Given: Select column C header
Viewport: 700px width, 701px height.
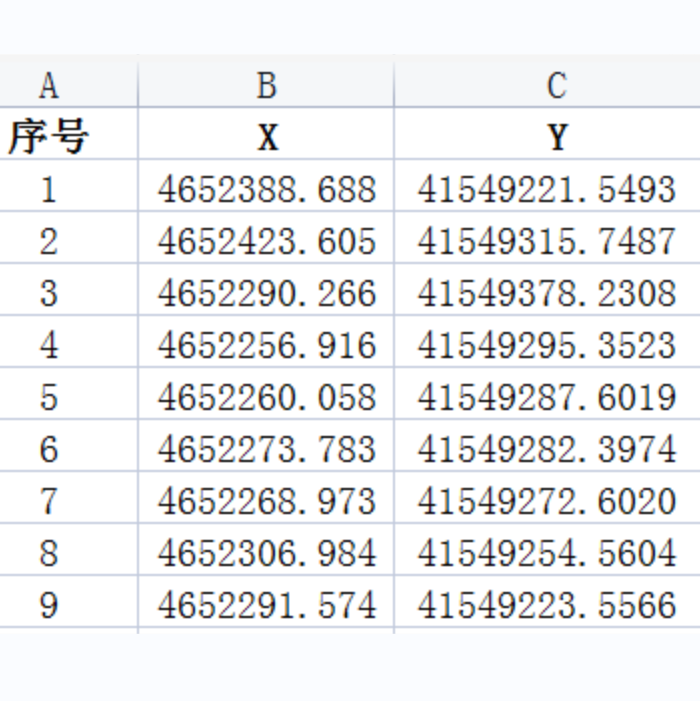Looking at the screenshot, I should [x=548, y=84].
